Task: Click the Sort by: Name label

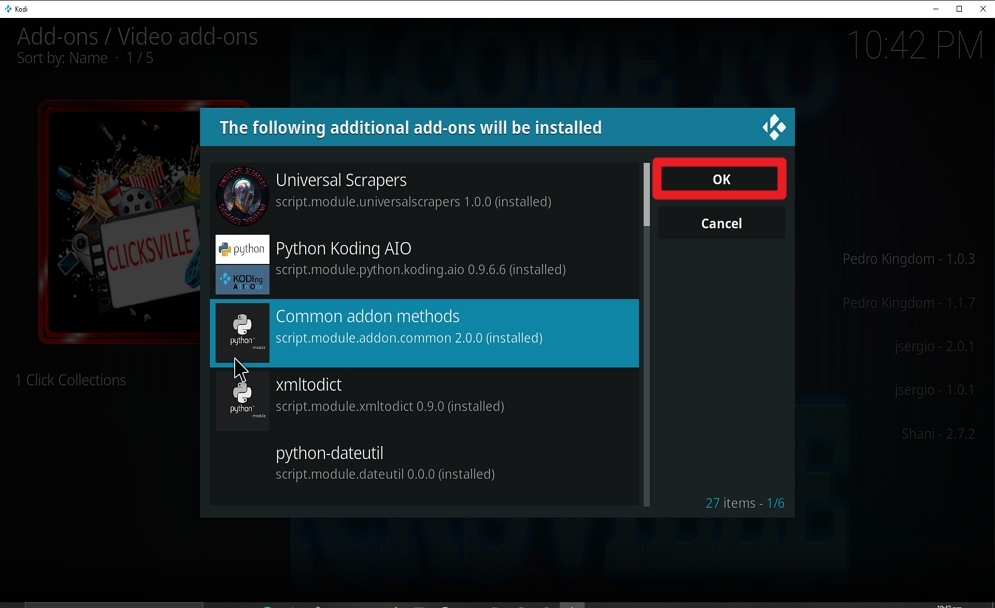Action: pos(62,58)
